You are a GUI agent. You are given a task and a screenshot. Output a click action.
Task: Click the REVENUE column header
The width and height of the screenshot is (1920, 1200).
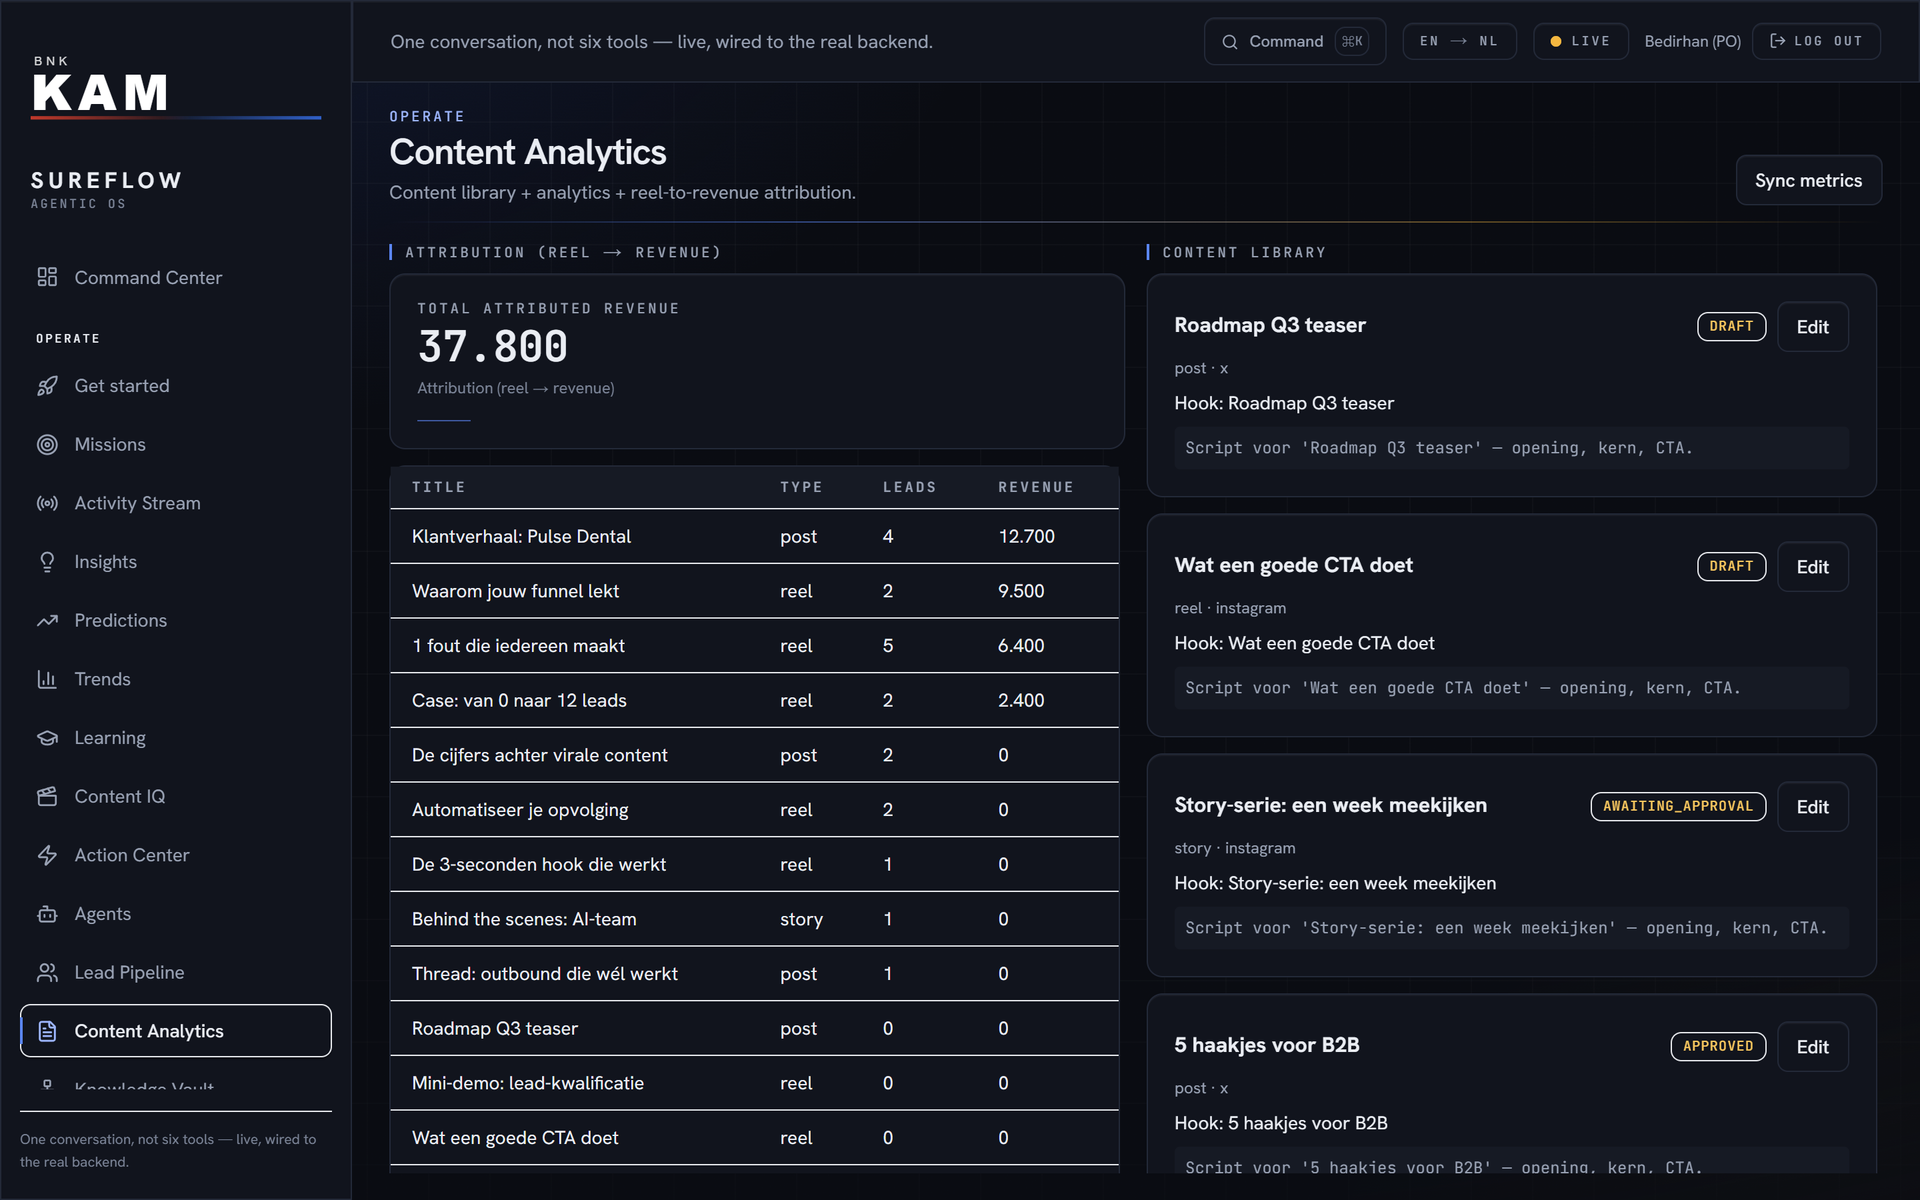(x=1036, y=487)
